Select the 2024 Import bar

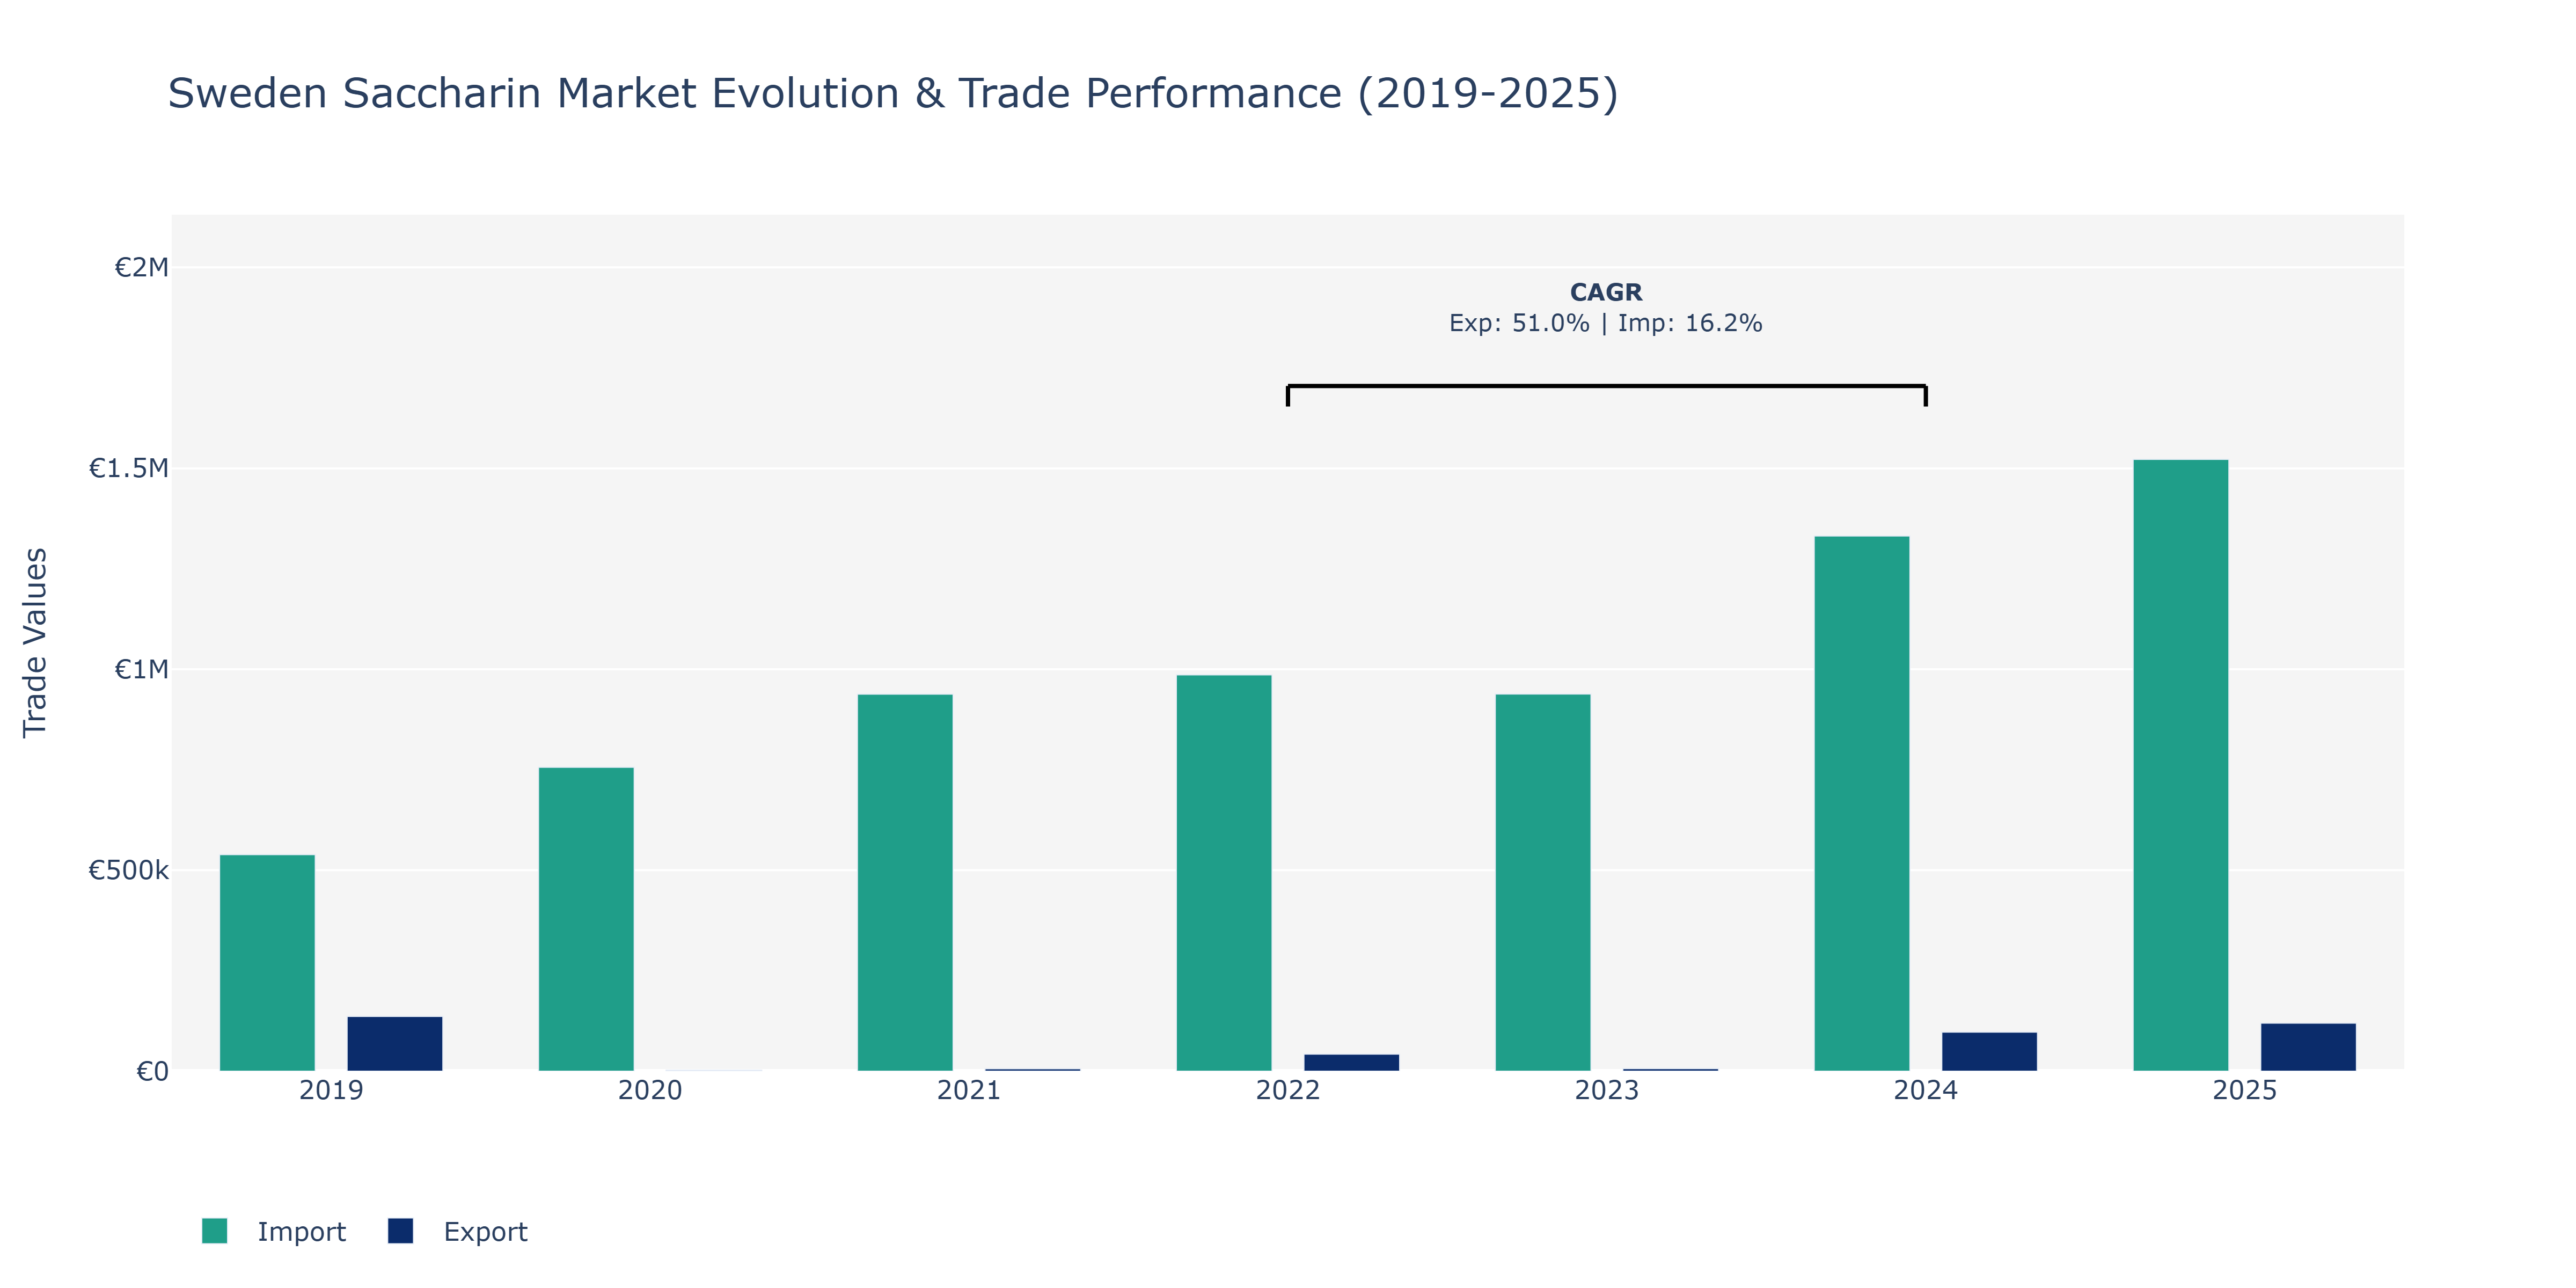tap(1862, 804)
